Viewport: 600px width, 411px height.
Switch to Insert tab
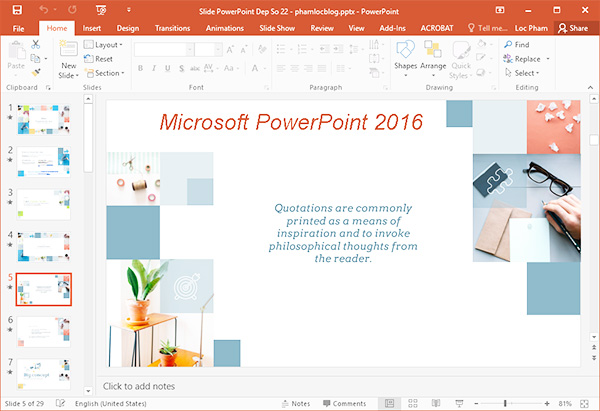click(x=92, y=28)
